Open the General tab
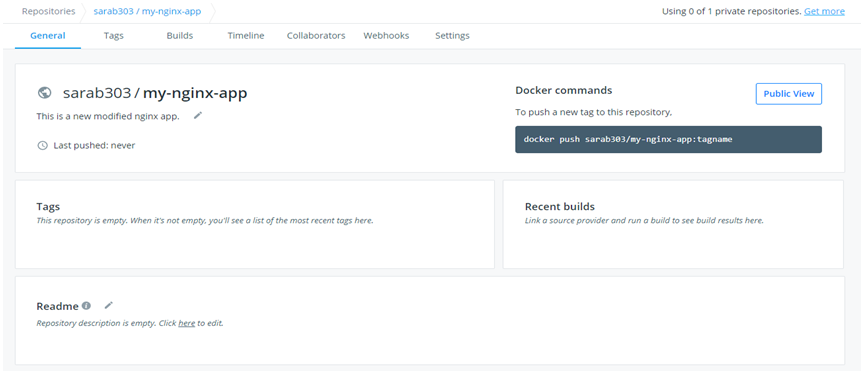 47,35
